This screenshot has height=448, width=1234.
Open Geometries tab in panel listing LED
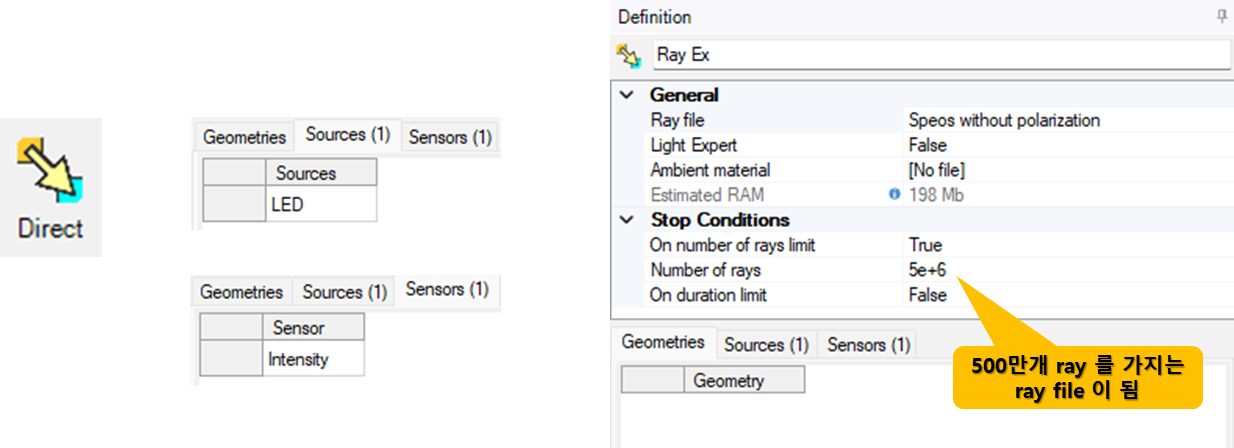coord(245,137)
